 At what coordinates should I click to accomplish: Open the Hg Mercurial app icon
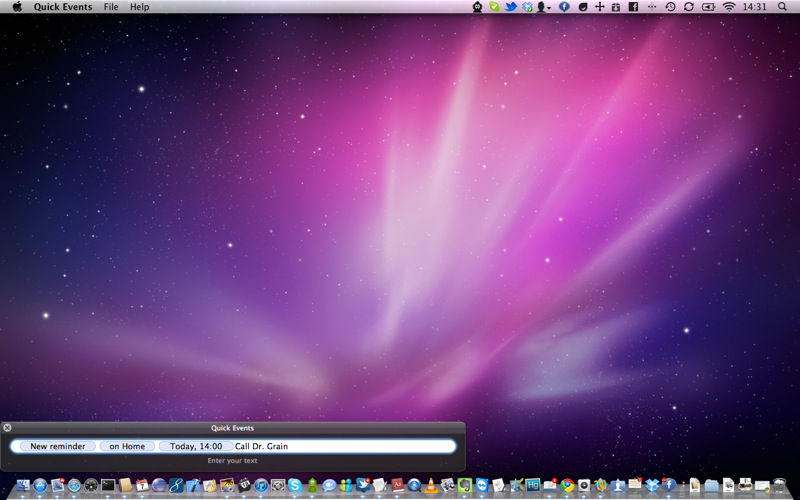(x=533, y=485)
